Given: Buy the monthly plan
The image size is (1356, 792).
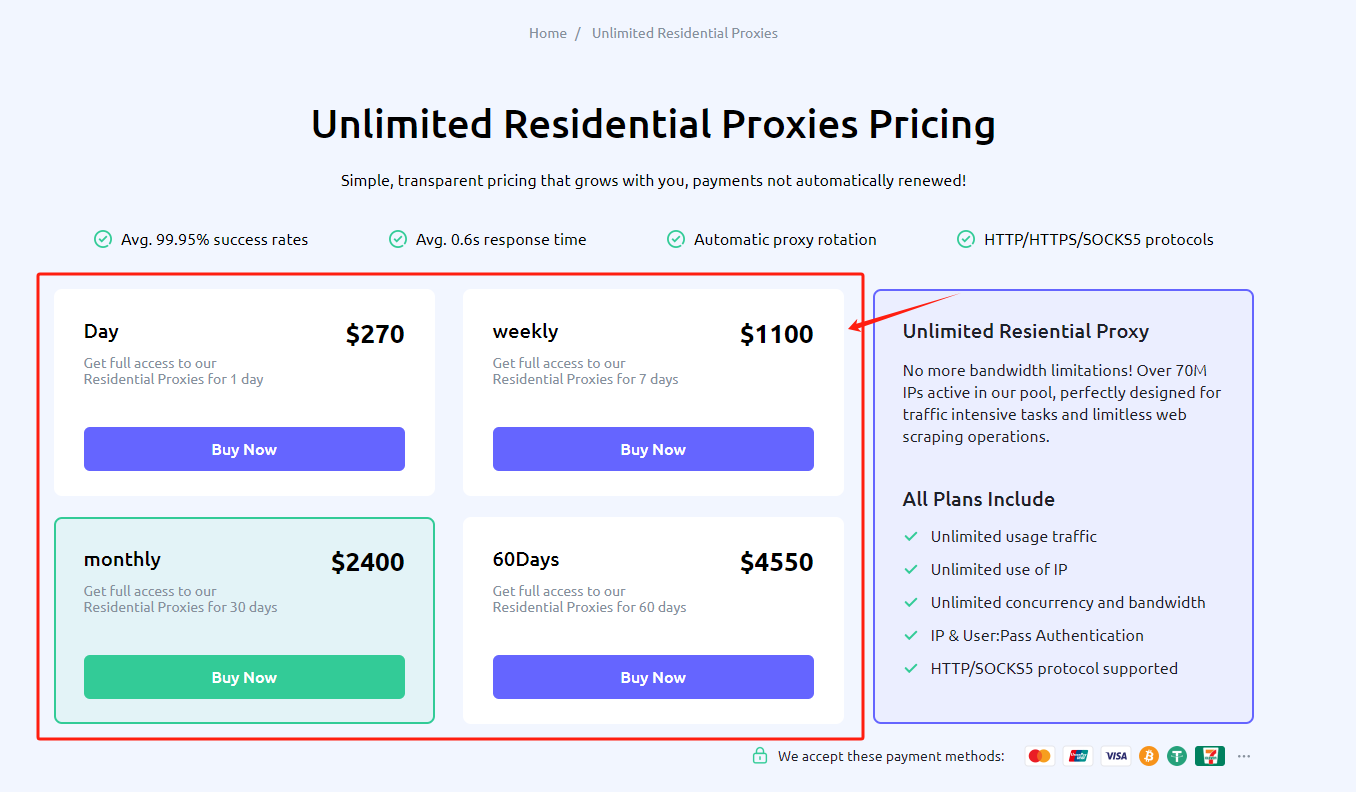Looking at the screenshot, I should click(244, 677).
